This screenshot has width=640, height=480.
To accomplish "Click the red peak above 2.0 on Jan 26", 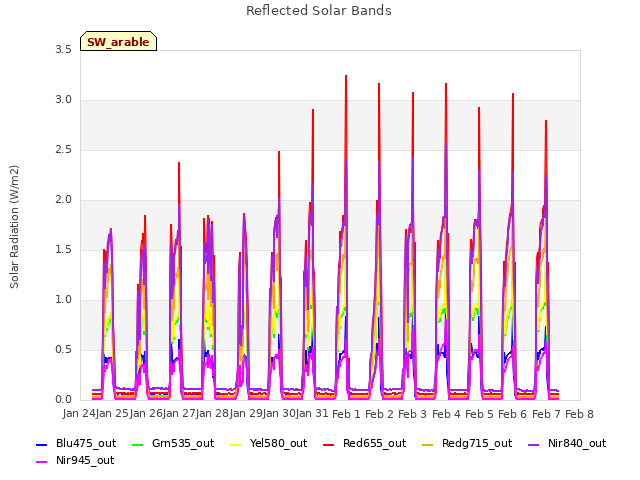I will pyautogui.click(x=179, y=165).
